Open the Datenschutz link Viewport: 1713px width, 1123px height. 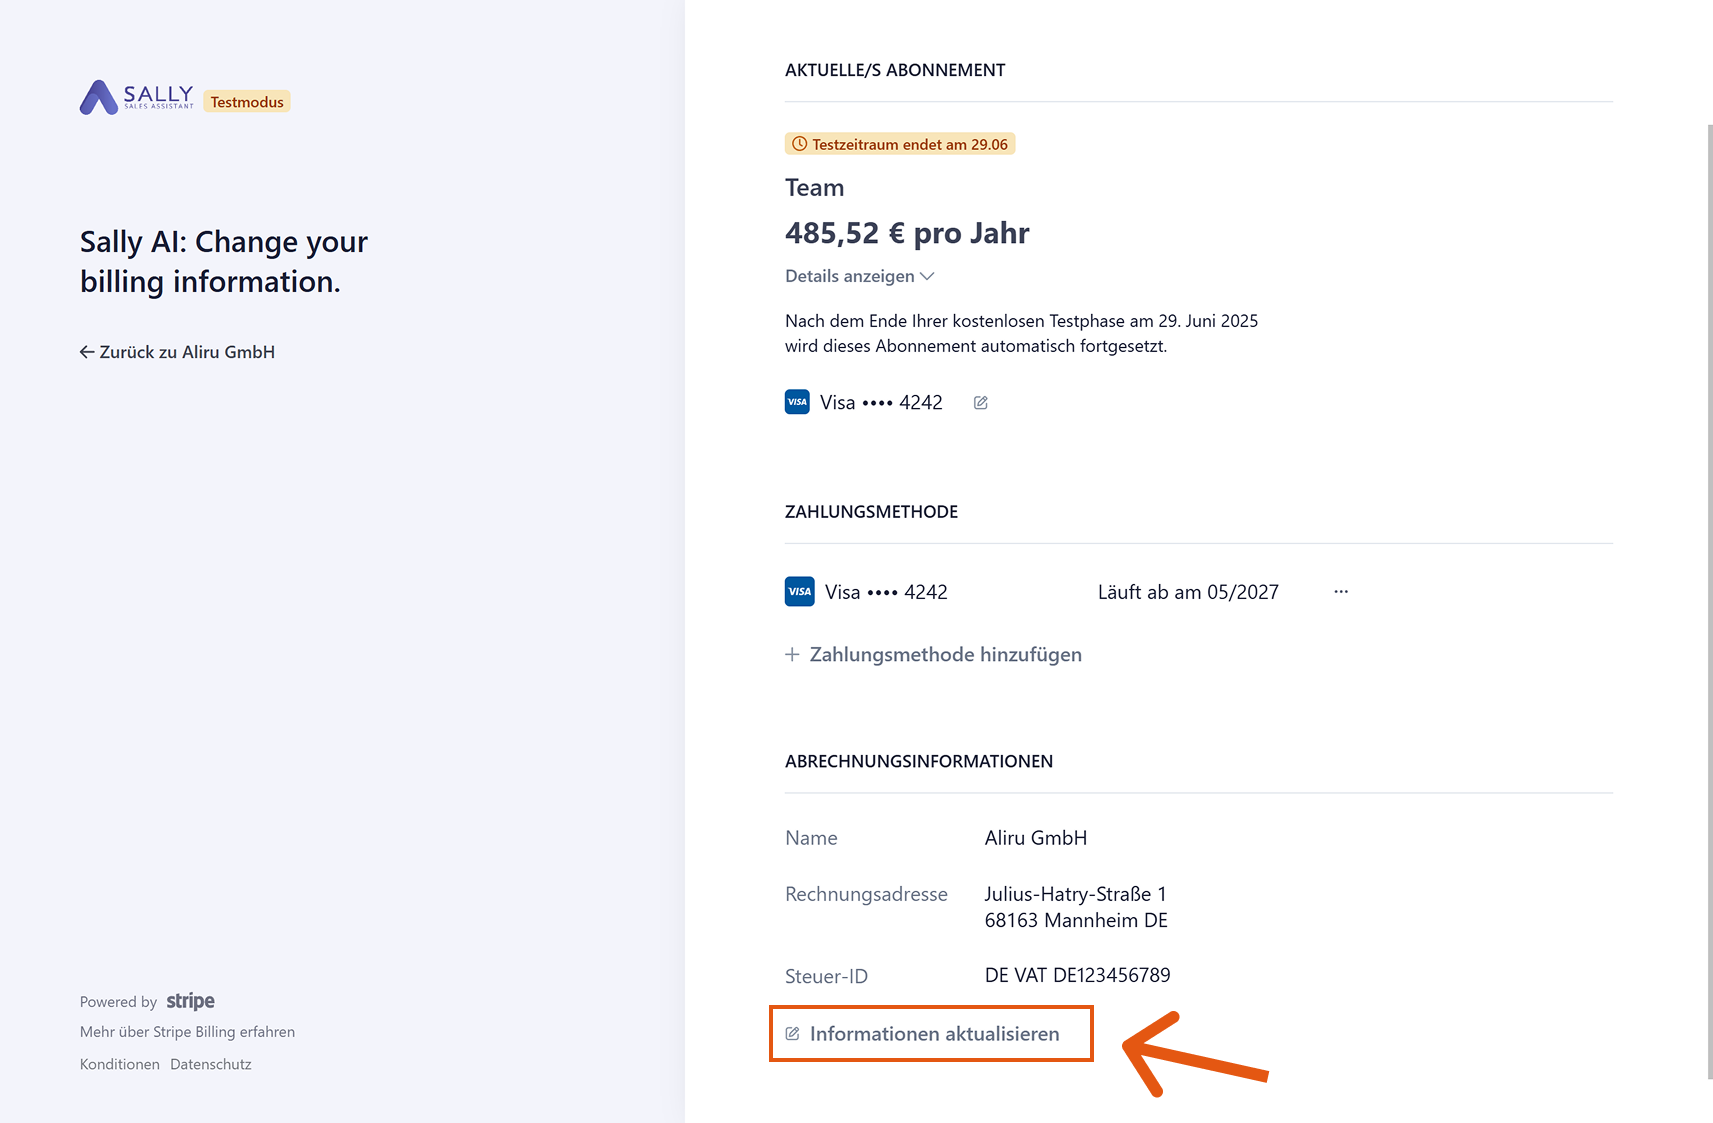(x=211, y=1064)
